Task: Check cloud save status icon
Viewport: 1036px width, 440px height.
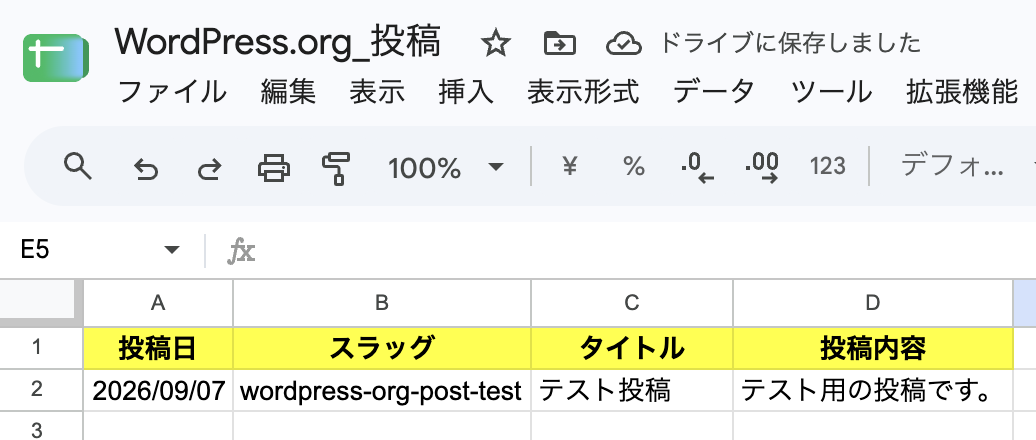Action: pyautogui.click(x=624, y=44)
